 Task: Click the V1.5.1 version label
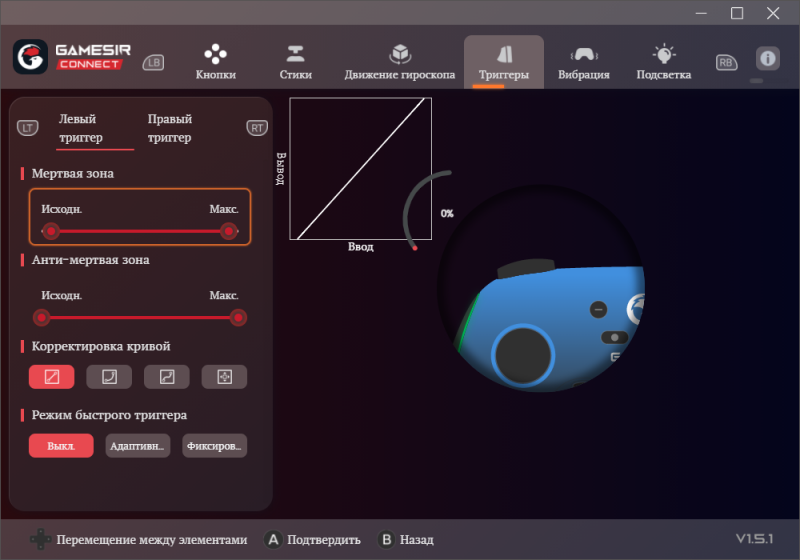(754, 539)
